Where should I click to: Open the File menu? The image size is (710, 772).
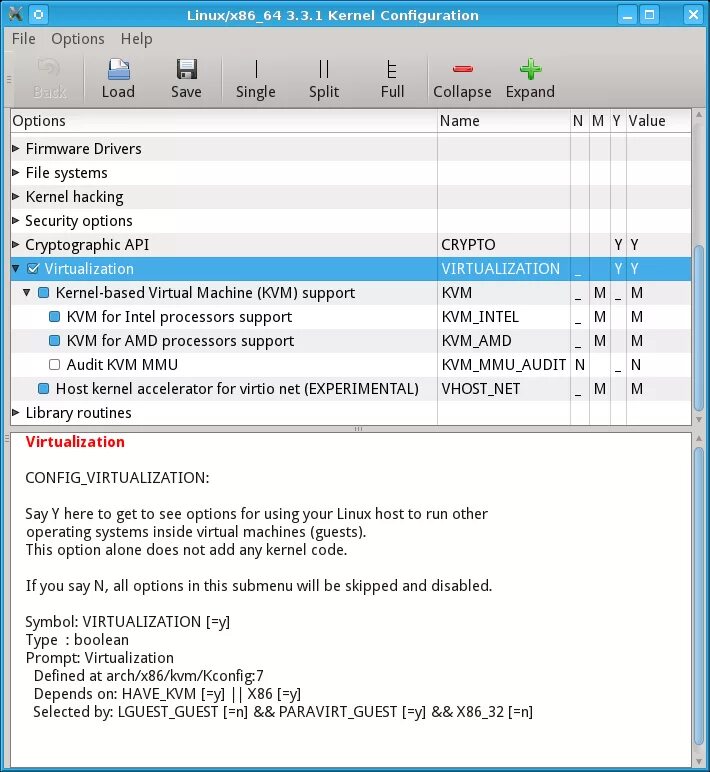tap(24, 38)
